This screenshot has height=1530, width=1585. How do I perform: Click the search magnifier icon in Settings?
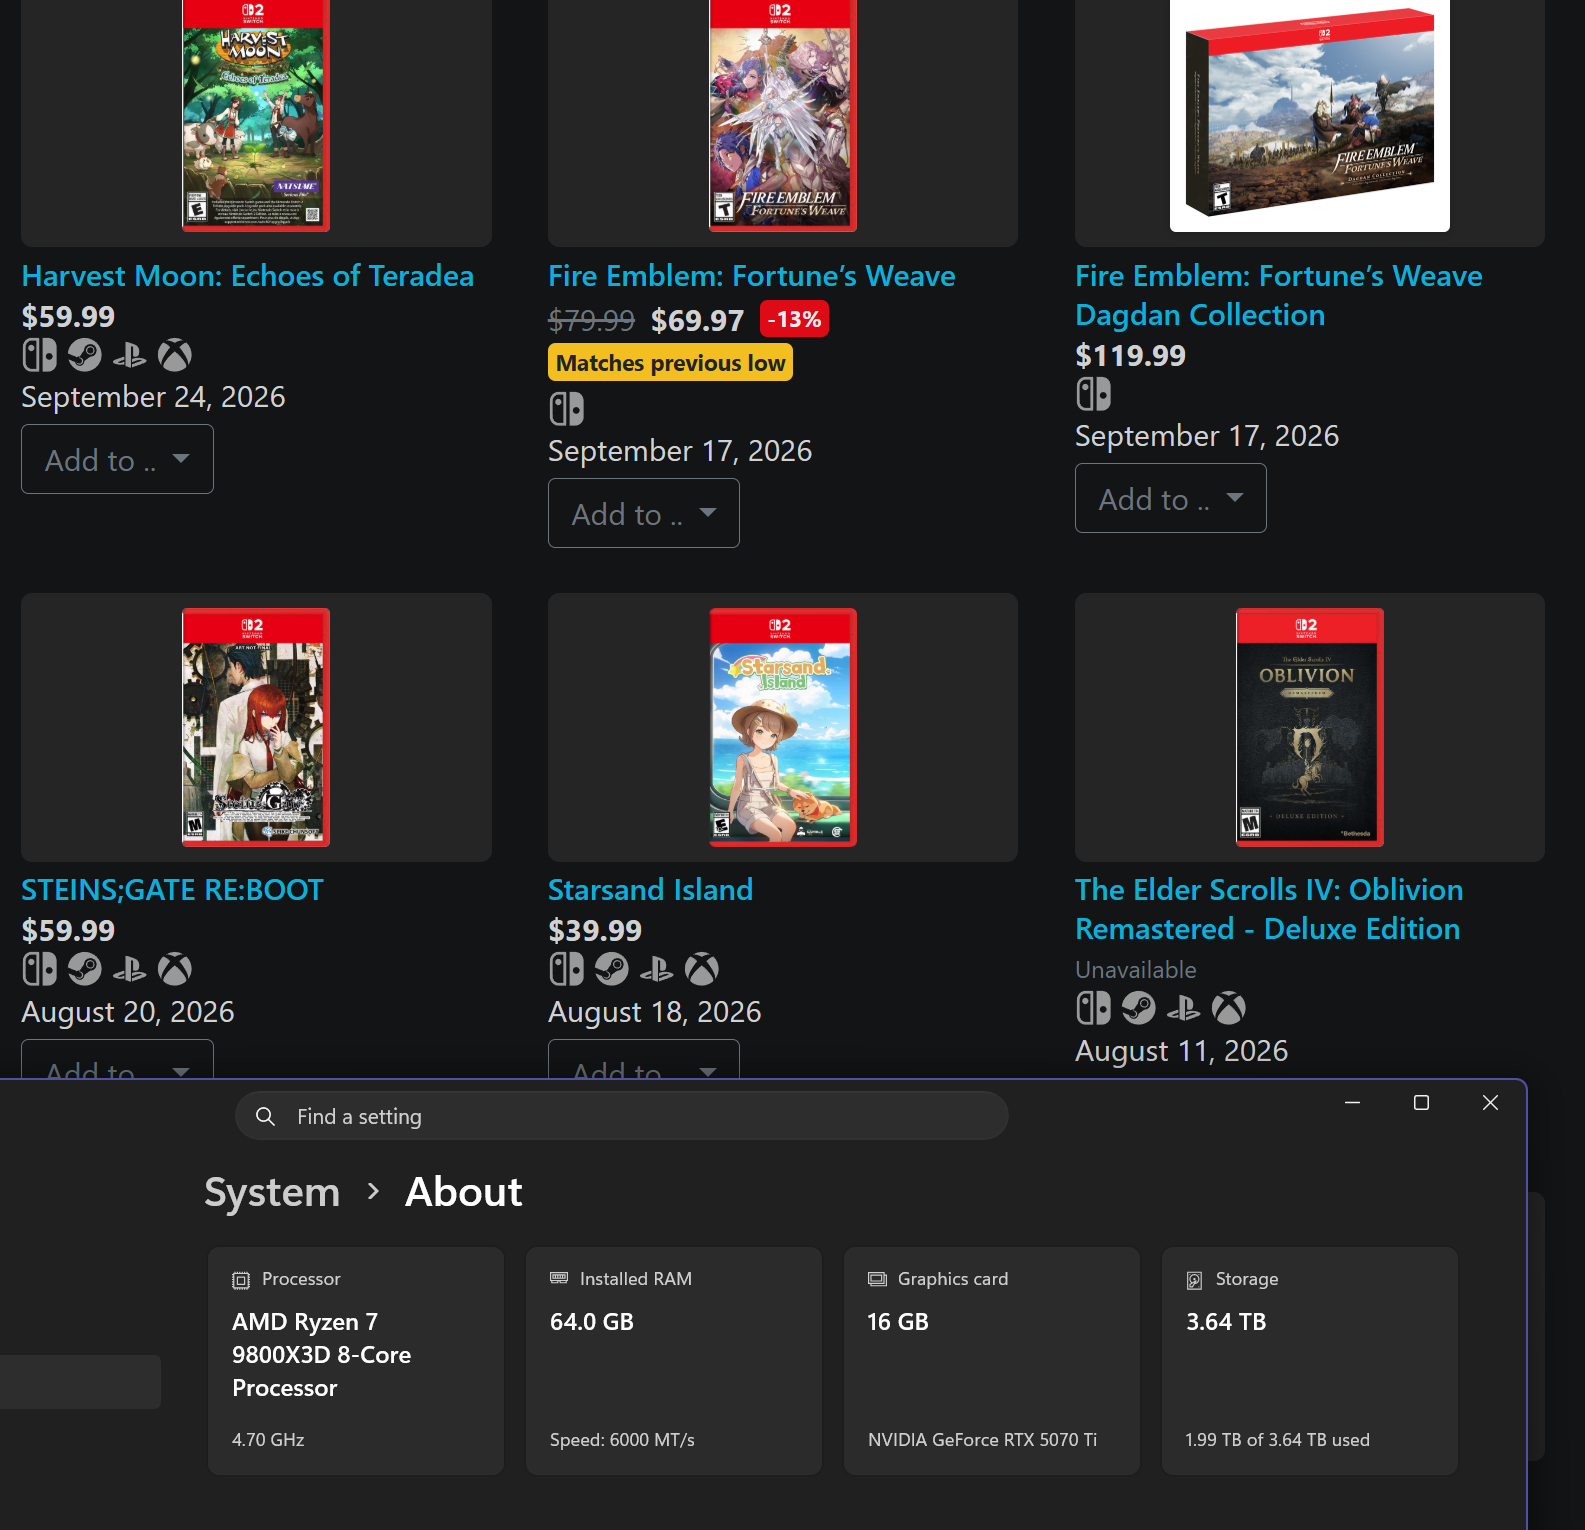click(265, 1116)
